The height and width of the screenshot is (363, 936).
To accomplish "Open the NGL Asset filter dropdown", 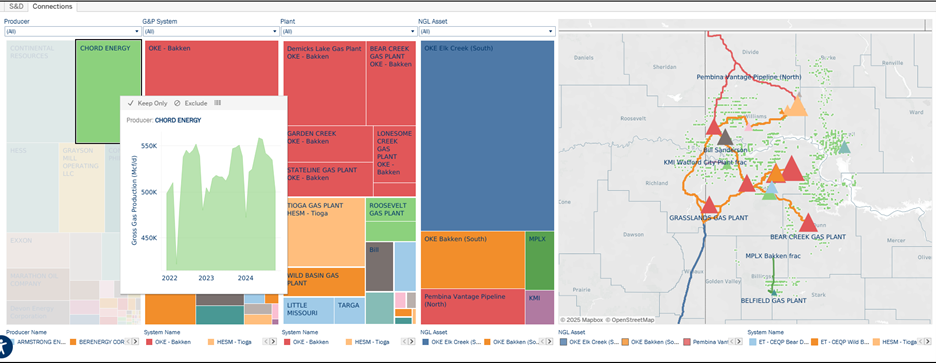I will click(487, 31).
